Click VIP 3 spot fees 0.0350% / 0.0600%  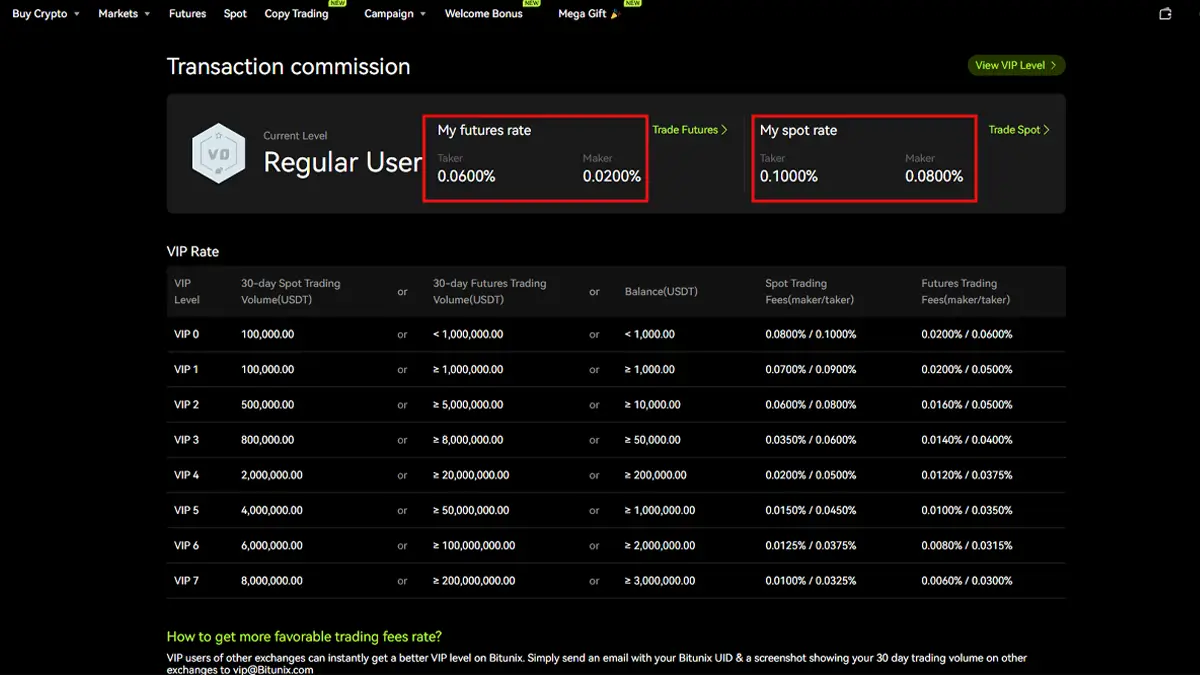point(811,440)
